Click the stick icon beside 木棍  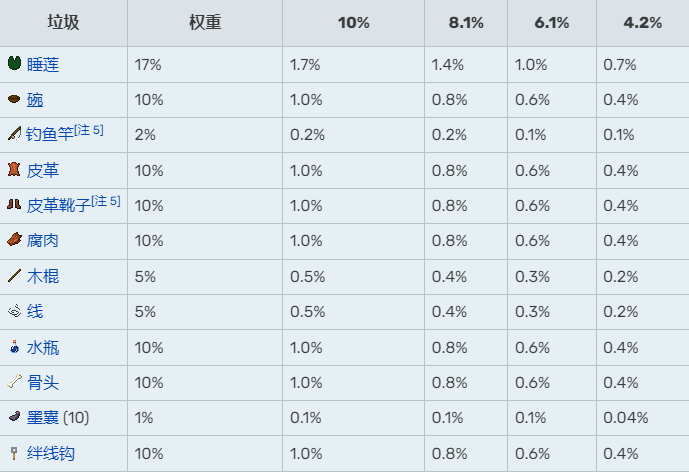(15, 276)
